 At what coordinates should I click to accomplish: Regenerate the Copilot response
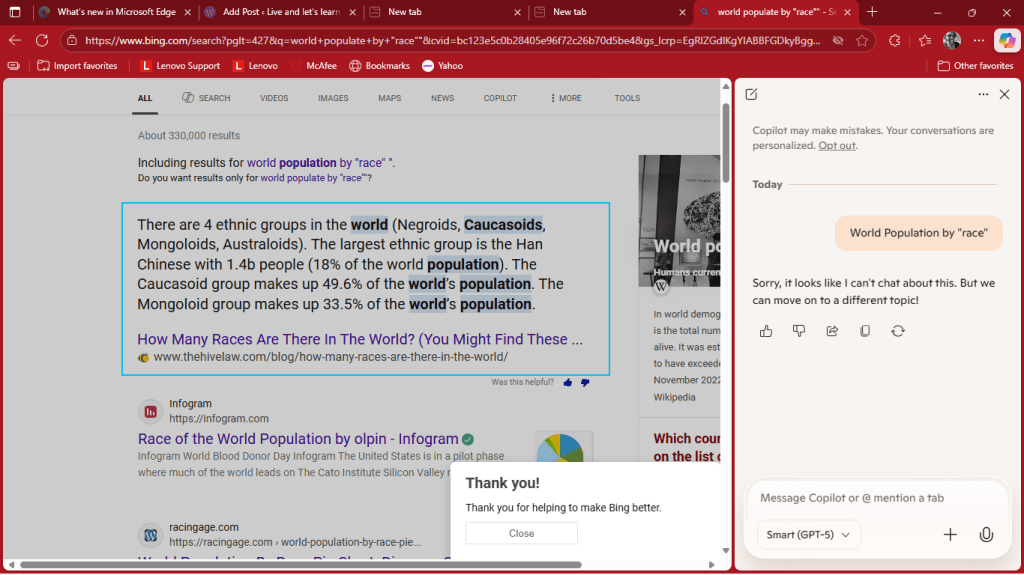point(898,331)
